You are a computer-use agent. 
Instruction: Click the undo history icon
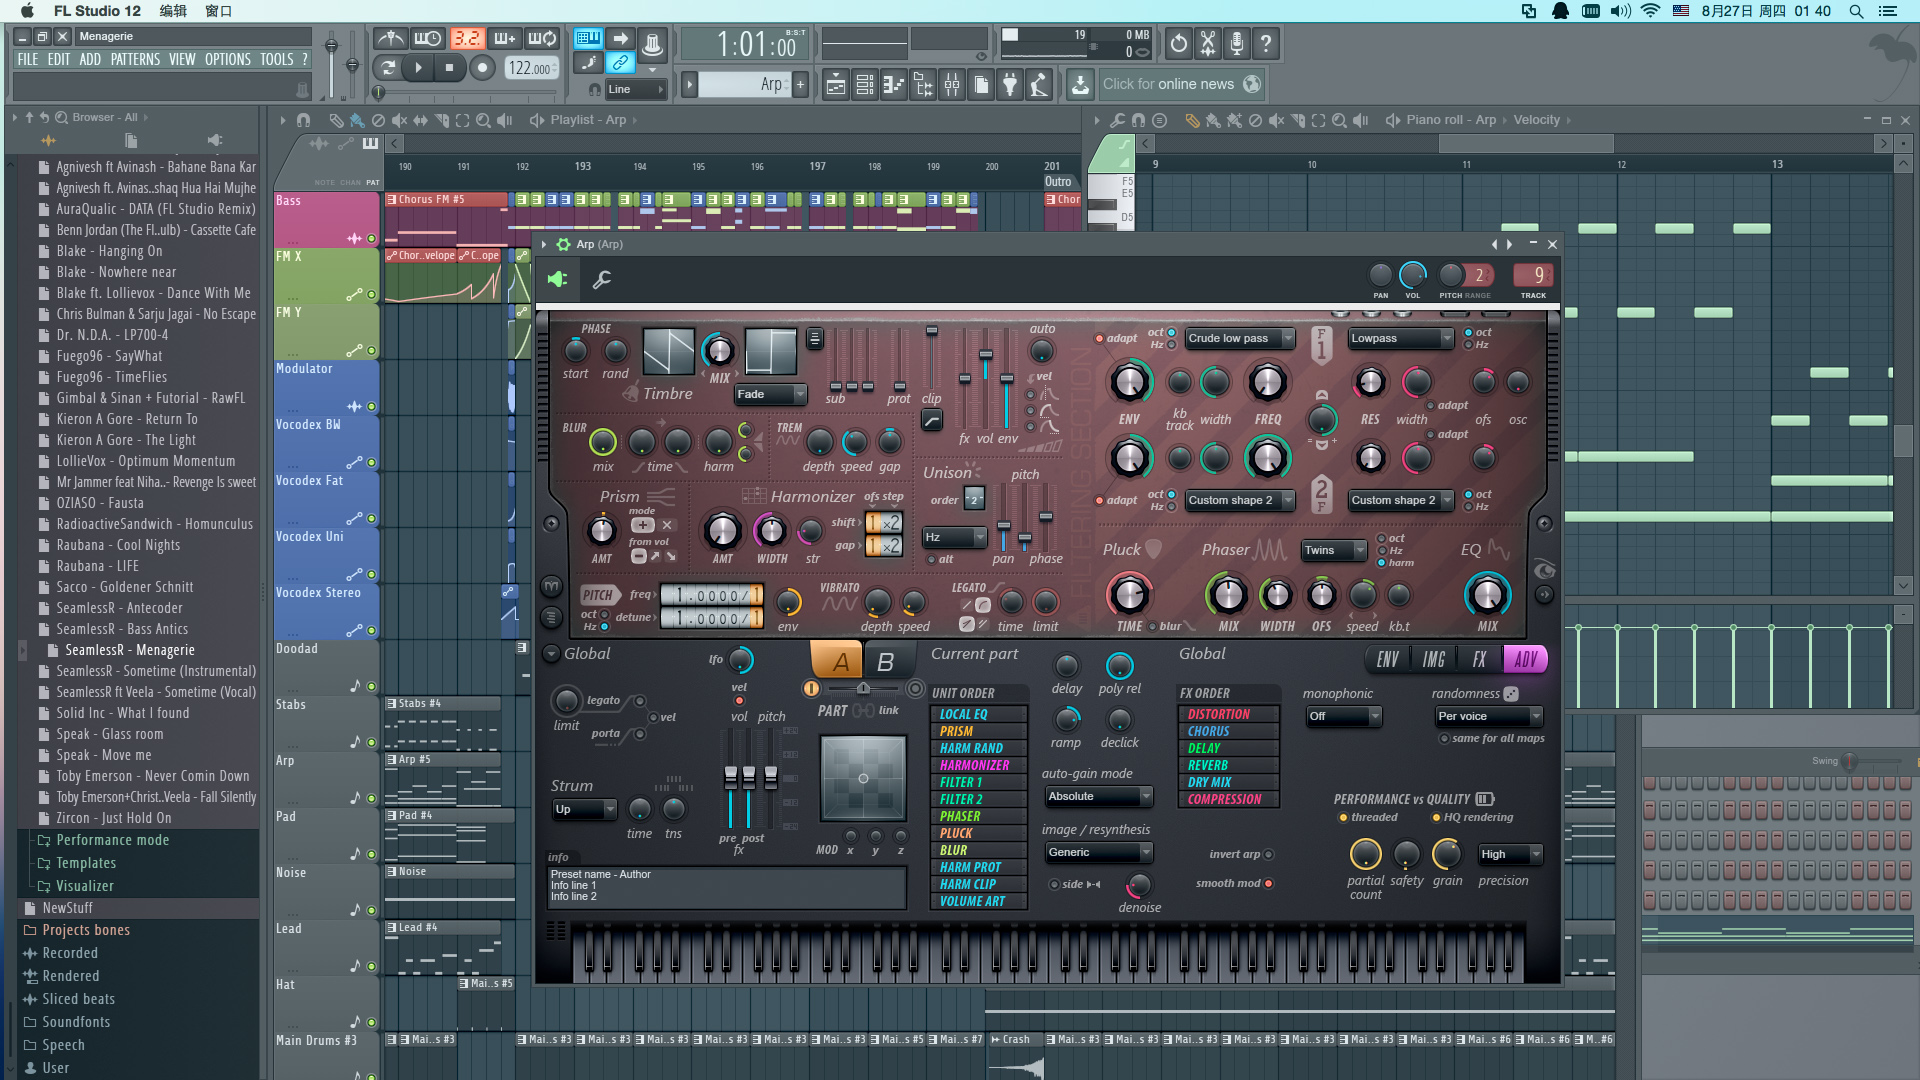tap(1179, 43)
